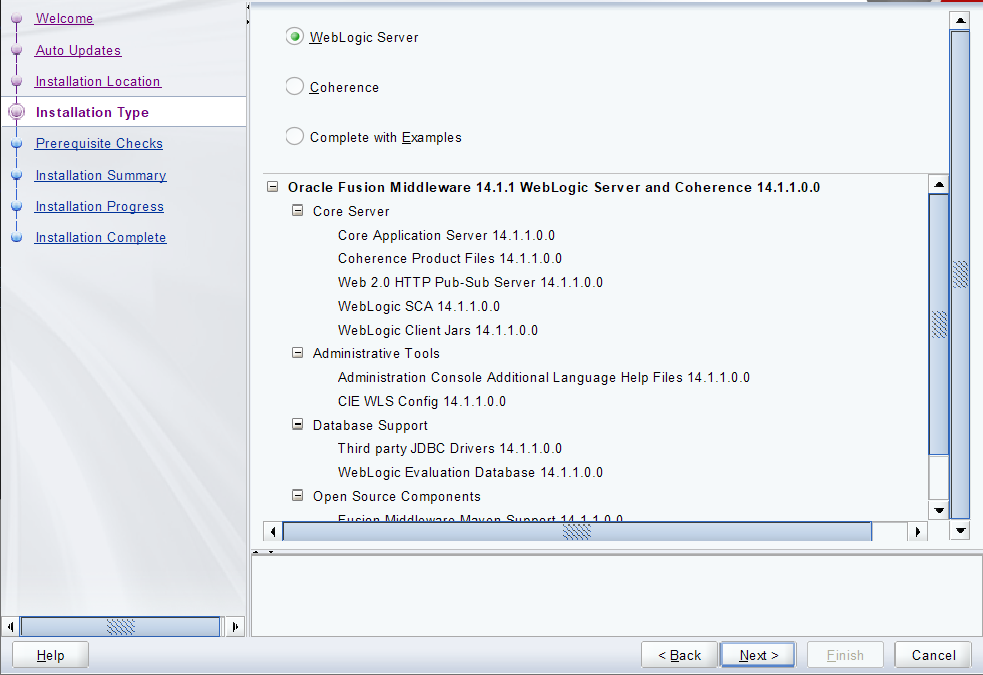Click the Installation Complete step indicator icon
Viewport: 983px width, 675px height.
tap(15, 237)
